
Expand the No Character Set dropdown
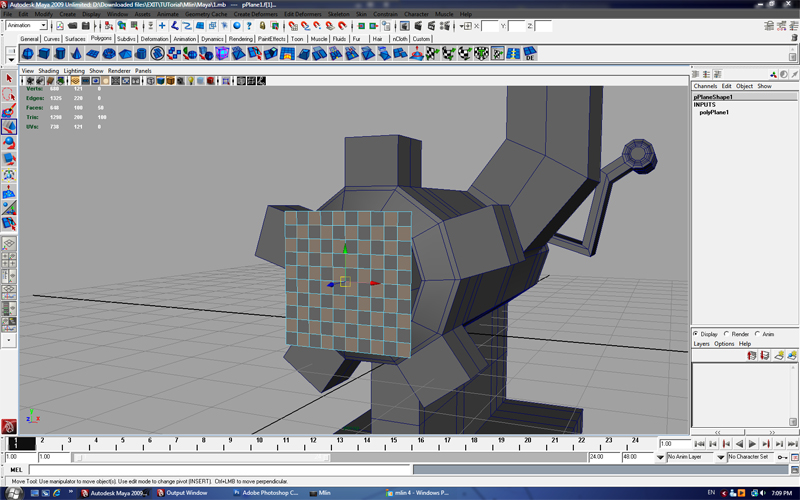click(719, 457)
